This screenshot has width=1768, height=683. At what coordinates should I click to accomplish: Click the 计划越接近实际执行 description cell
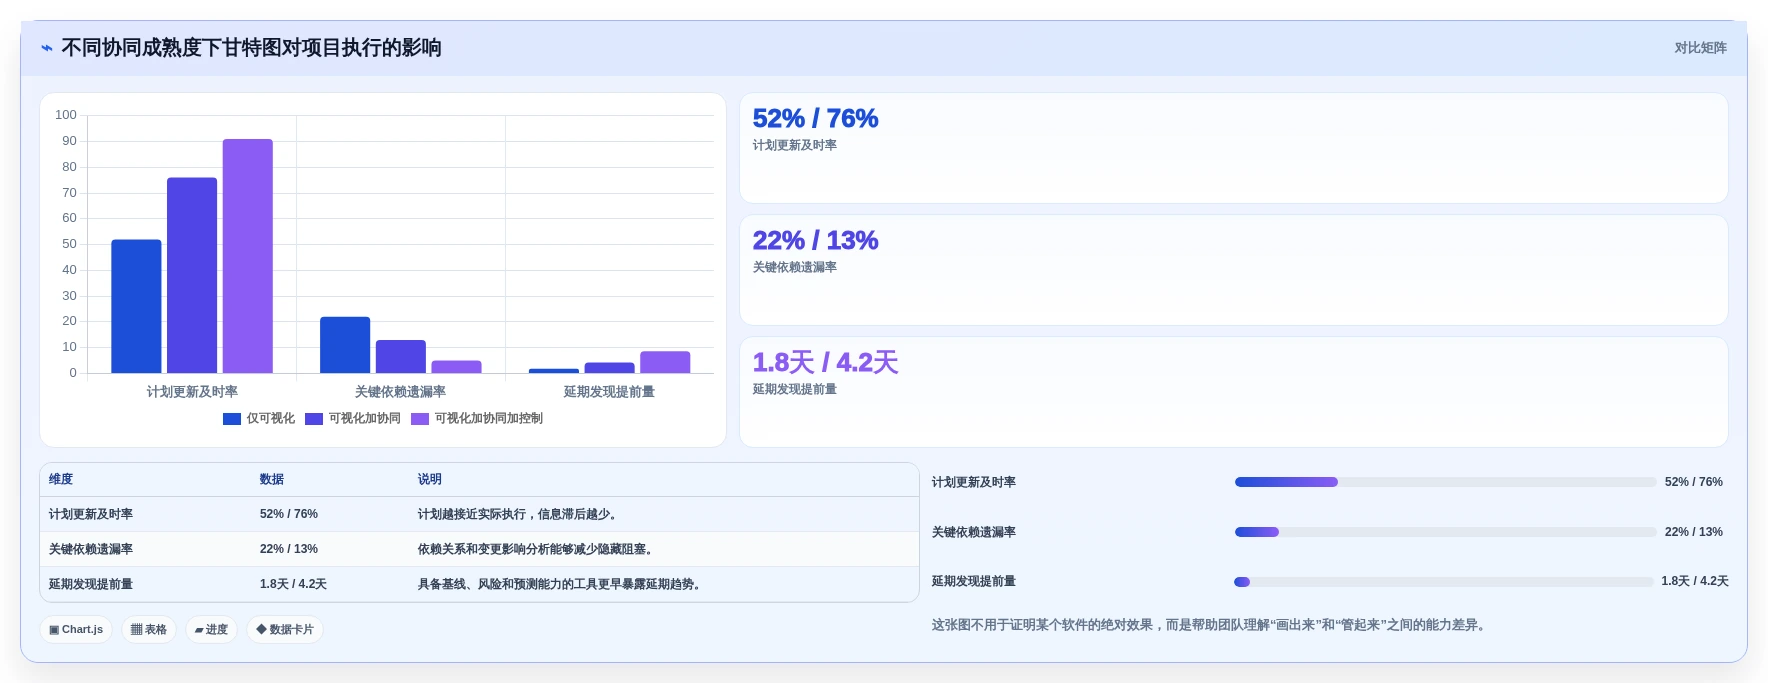520,515
